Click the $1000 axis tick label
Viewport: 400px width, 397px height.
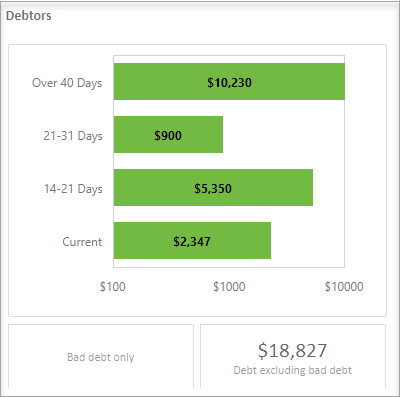(x=229, y=287)
